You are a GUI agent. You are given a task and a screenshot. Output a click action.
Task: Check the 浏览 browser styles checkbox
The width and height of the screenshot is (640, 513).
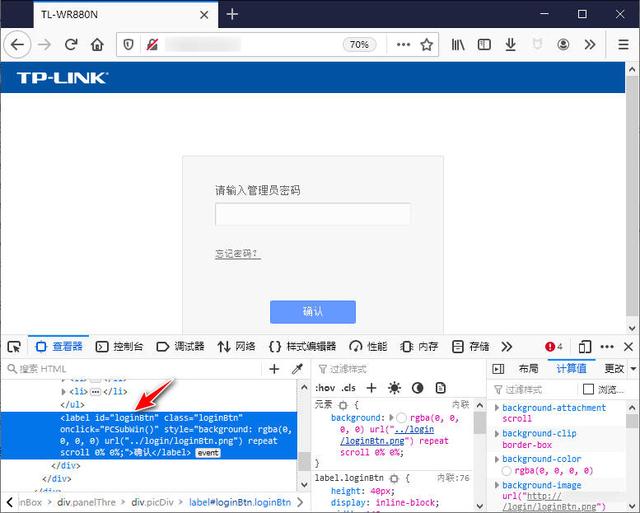click(x=588, y=389)
